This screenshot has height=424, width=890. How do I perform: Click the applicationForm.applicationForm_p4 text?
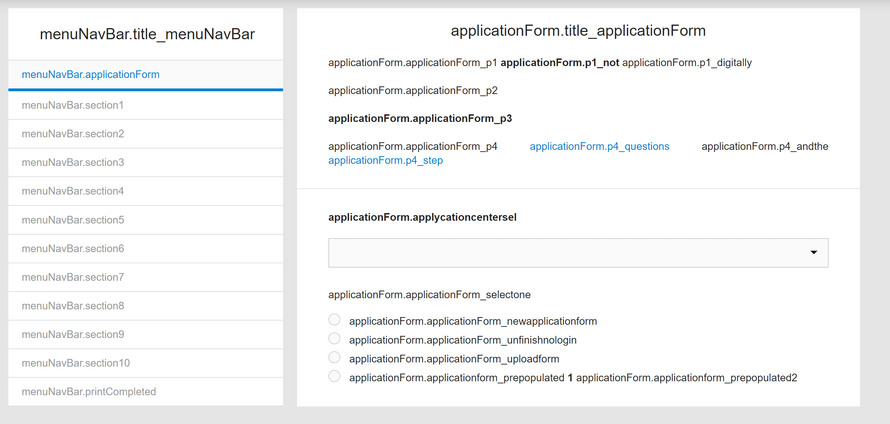pyautogui.click(x=413, y=146)
